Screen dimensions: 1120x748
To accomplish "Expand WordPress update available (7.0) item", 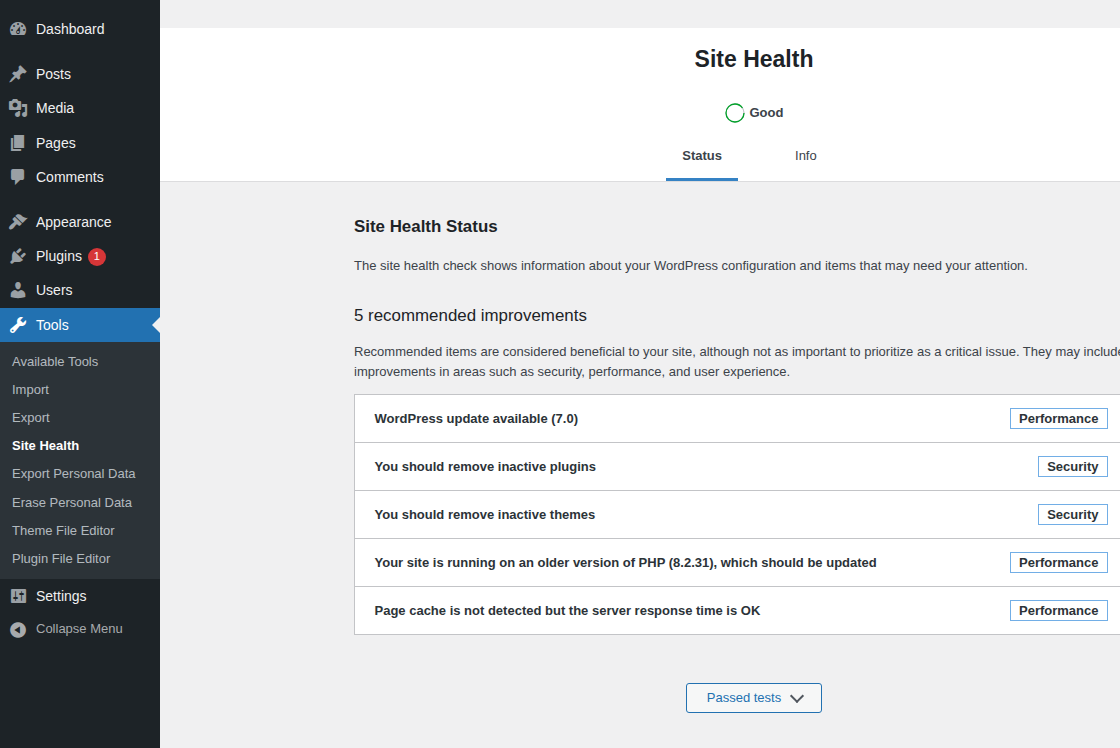I will 737,419.
